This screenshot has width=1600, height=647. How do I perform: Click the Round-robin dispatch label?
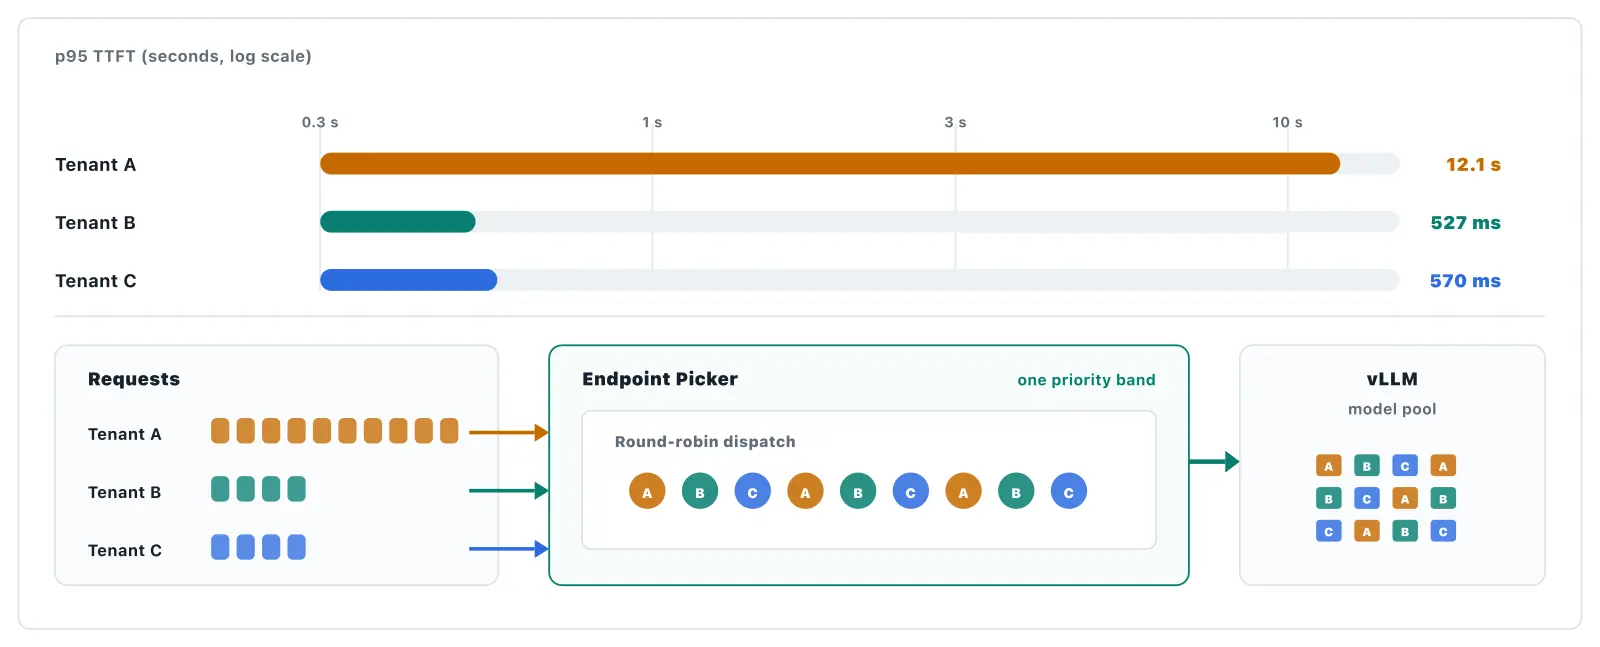tap(705, 442)
